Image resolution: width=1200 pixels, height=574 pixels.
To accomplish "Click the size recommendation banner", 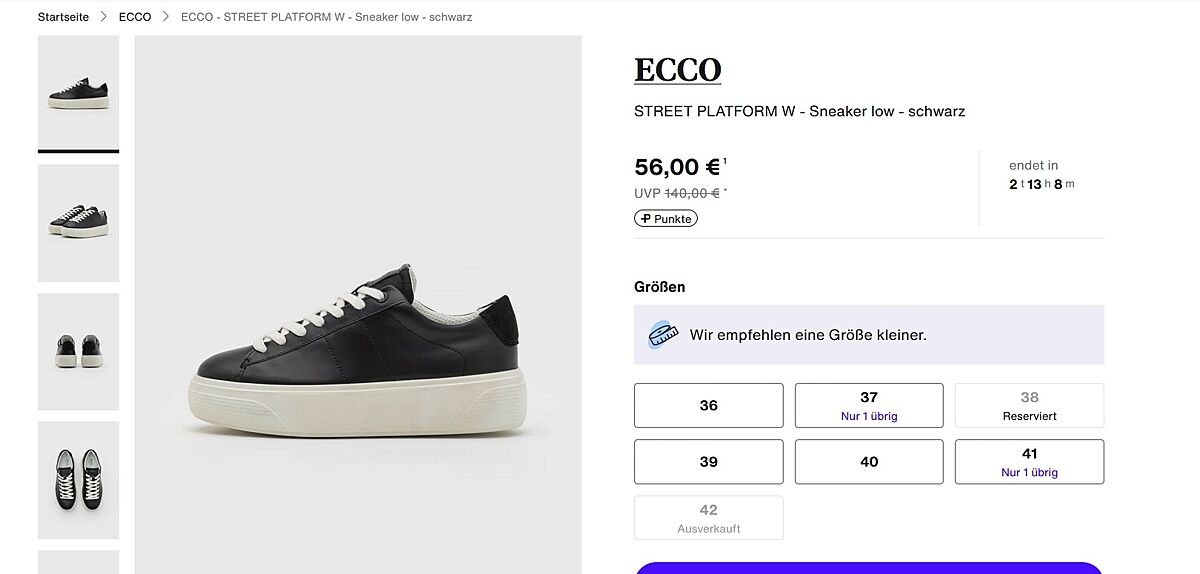I will pyautogui.click(x=869, y=334).
